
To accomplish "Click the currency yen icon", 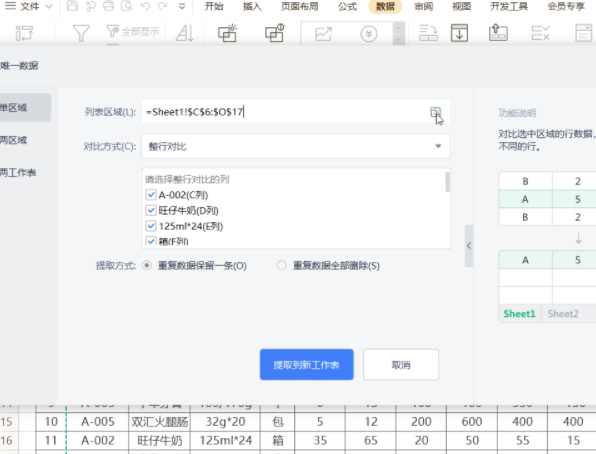I will click(x=369, y=34).
